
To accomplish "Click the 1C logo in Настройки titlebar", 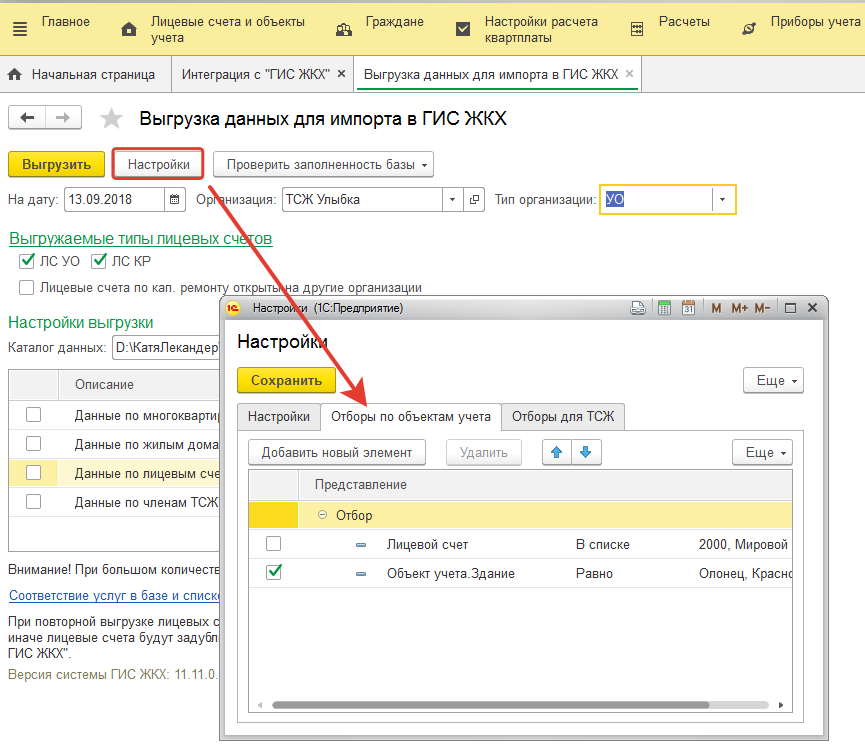I will 233,308.
